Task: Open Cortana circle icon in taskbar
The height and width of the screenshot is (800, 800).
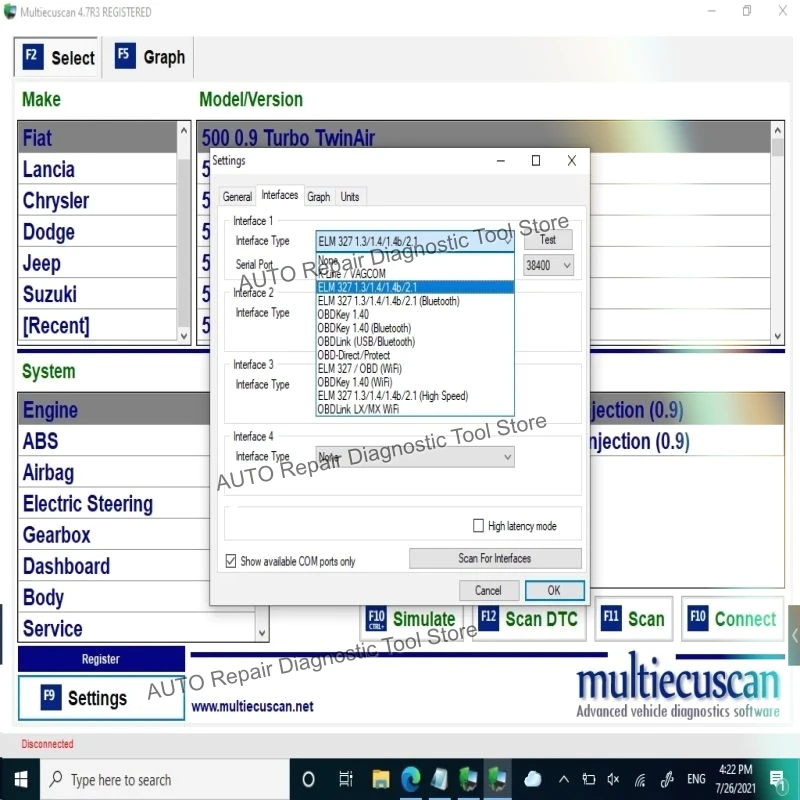Action: [308, 779]
